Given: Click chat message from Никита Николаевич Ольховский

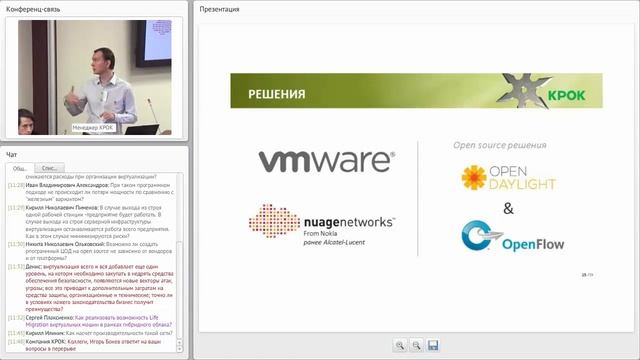Looking at the screenshot, I should [91, 251].
